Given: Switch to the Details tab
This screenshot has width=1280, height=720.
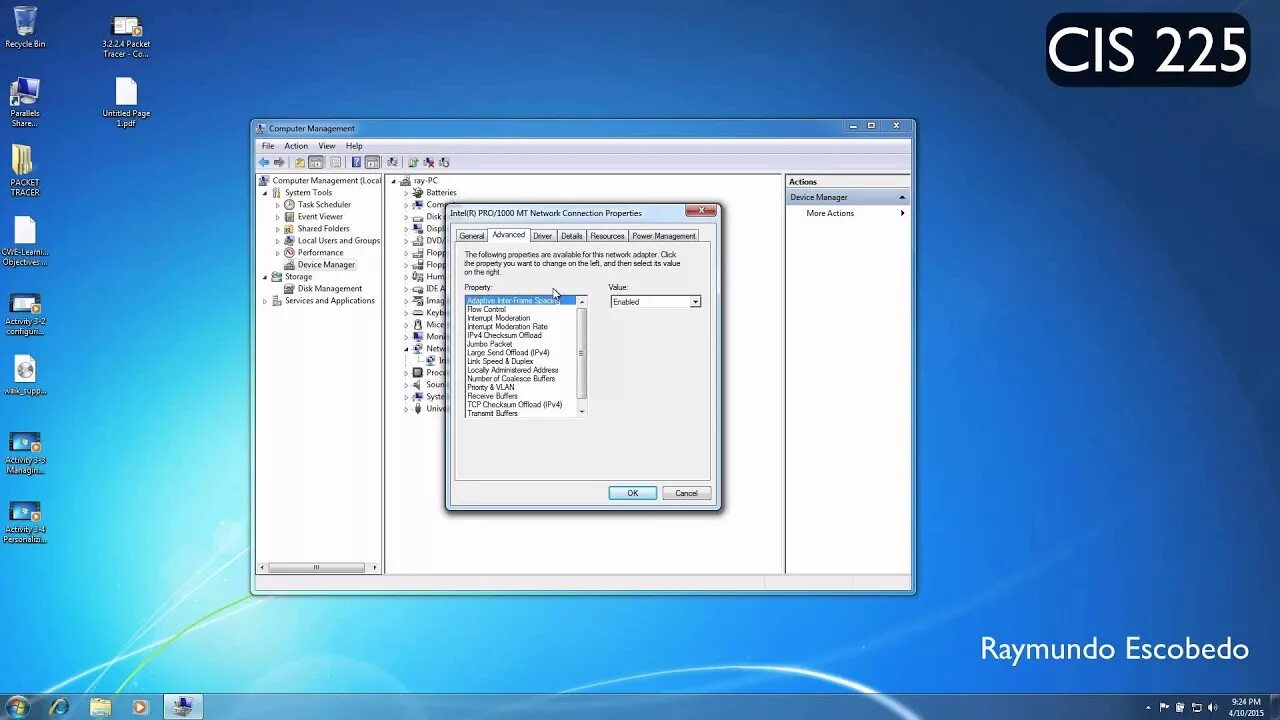Looking at the screenshot, I should pyautogui.click(x=571, y=236).
